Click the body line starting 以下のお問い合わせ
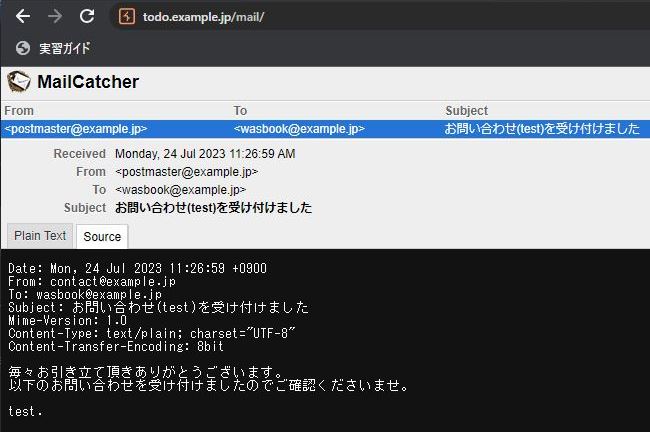This screenshot has width=650, height=432. pyautogui.click(x=209, y=385)
